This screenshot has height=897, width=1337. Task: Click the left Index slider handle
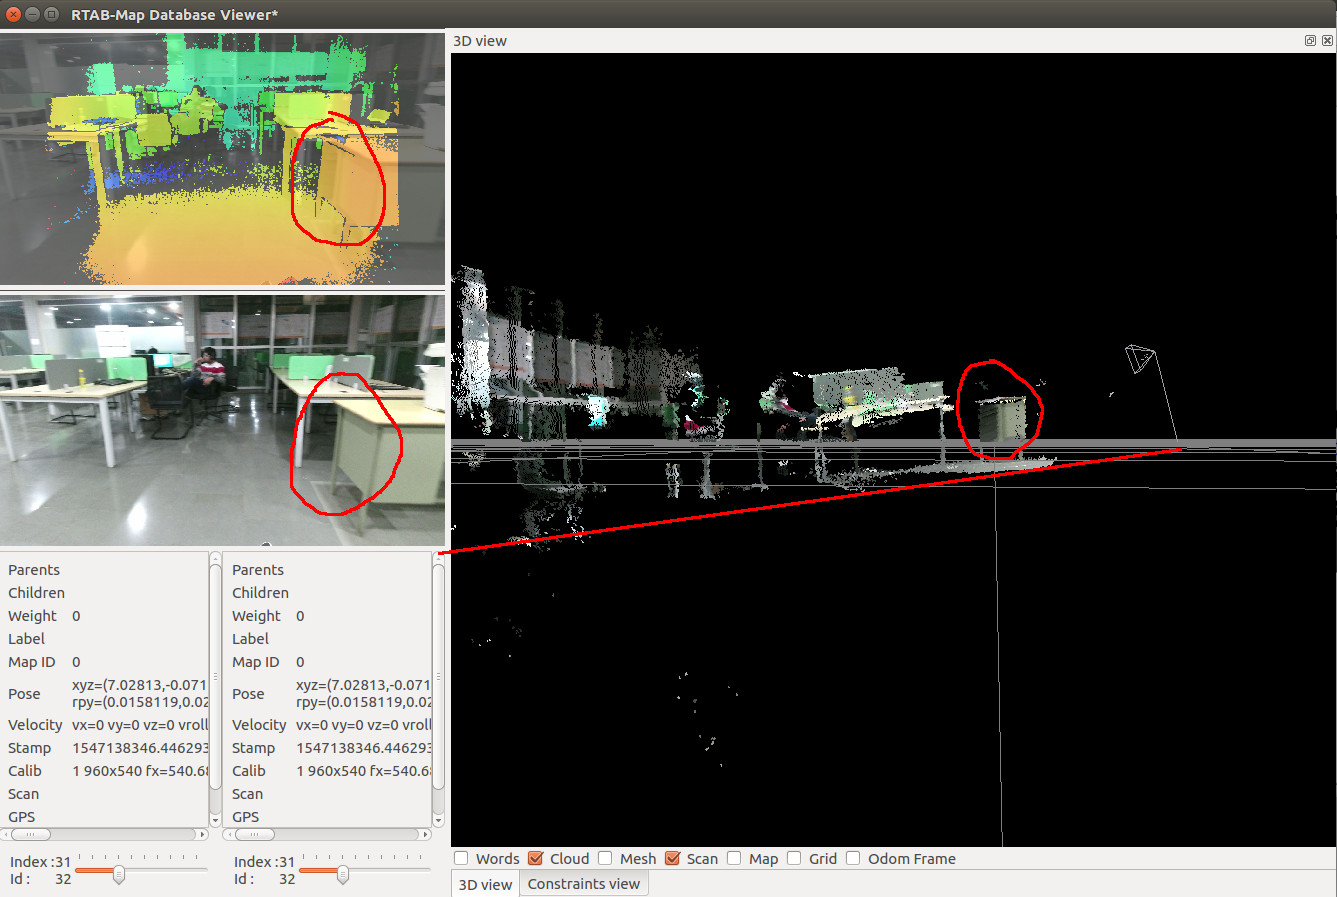pyautogui.click(x=119, y=875)
